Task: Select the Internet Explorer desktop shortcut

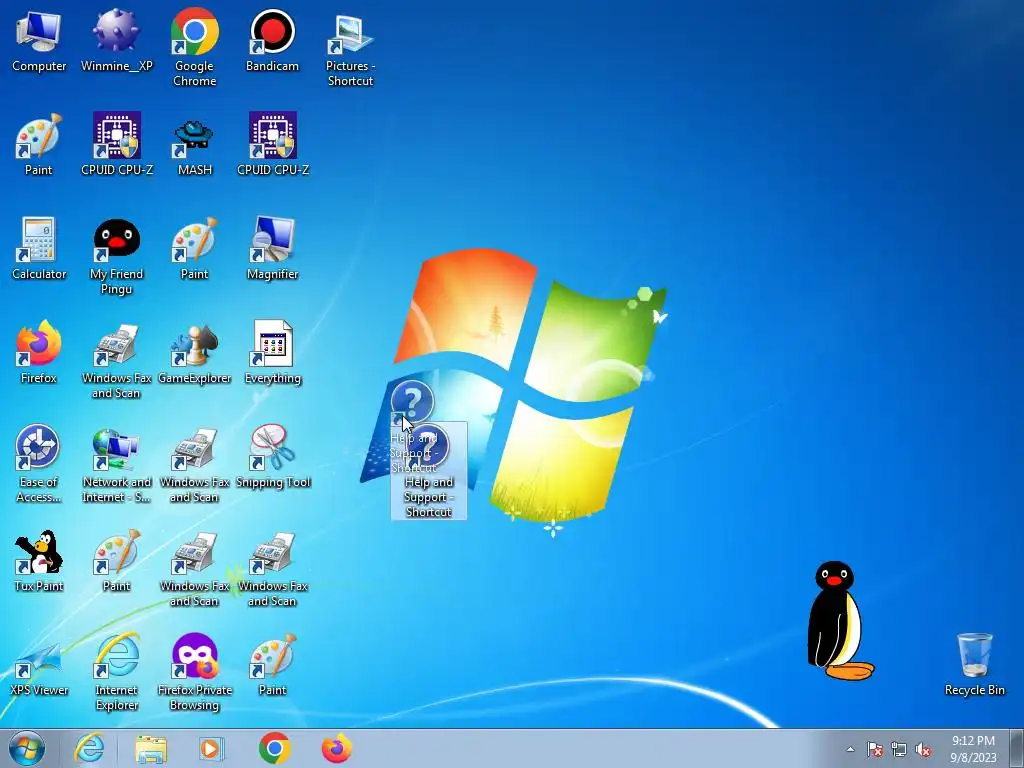Action: [x=116, y=673]
